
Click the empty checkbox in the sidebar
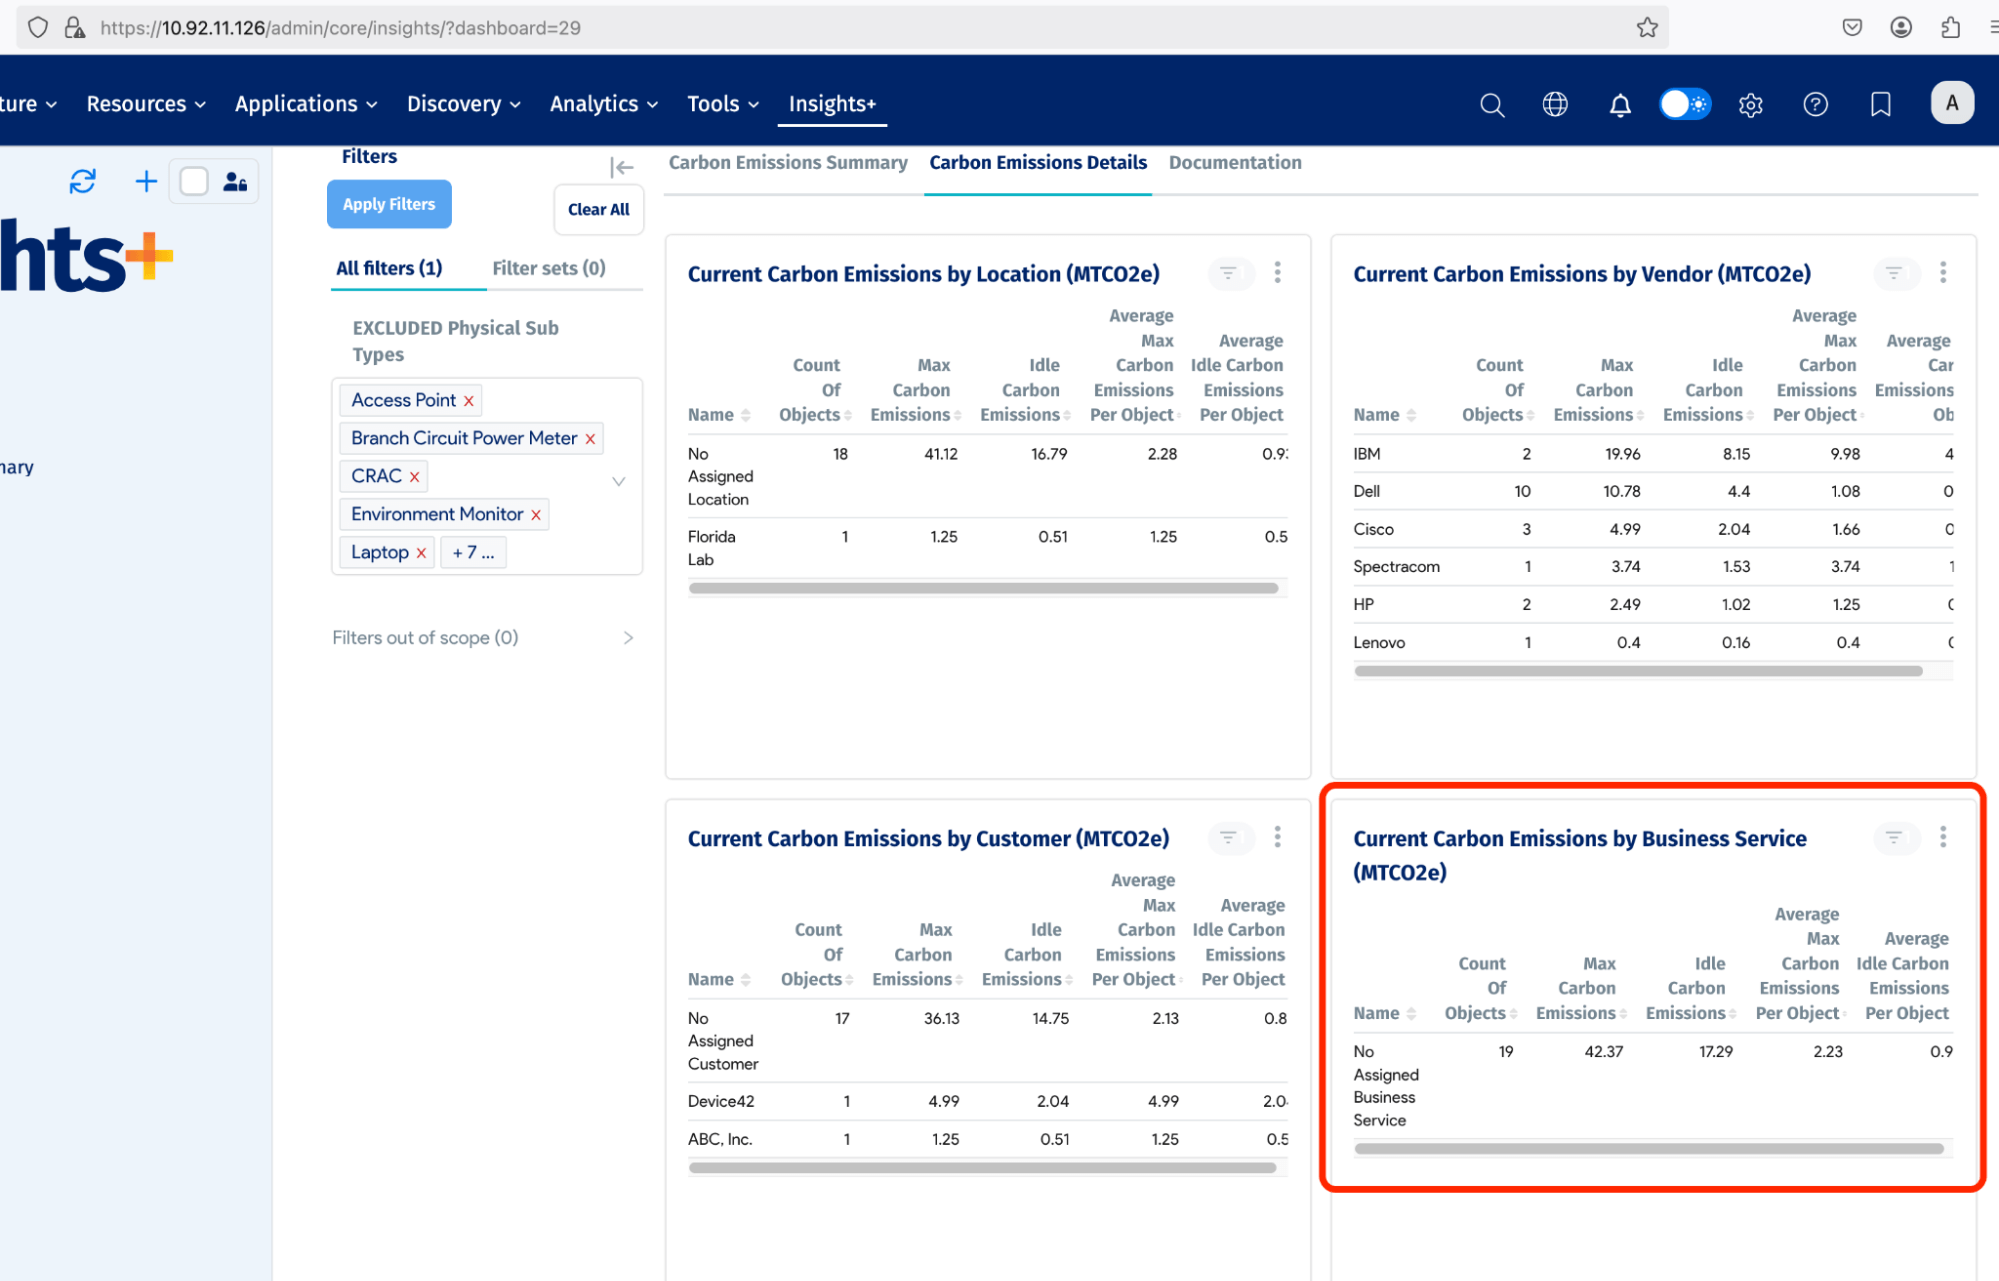click(192, 181)
